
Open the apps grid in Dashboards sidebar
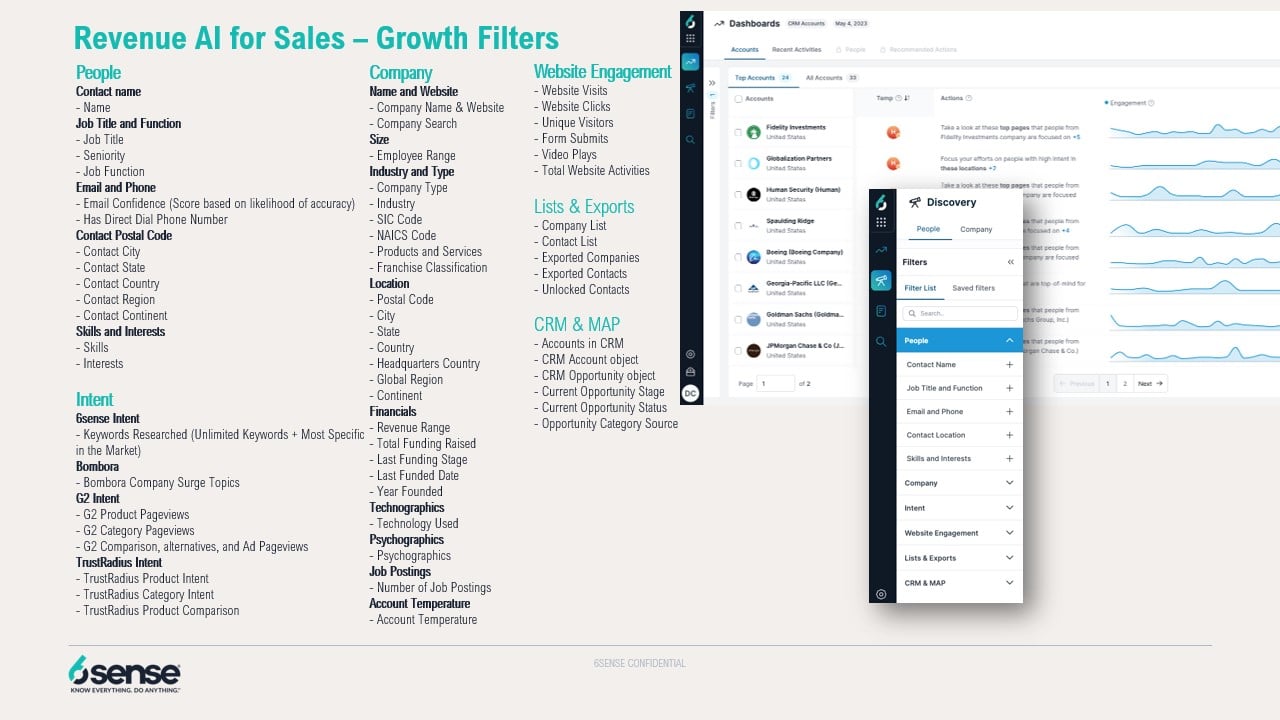click(690, 39)
